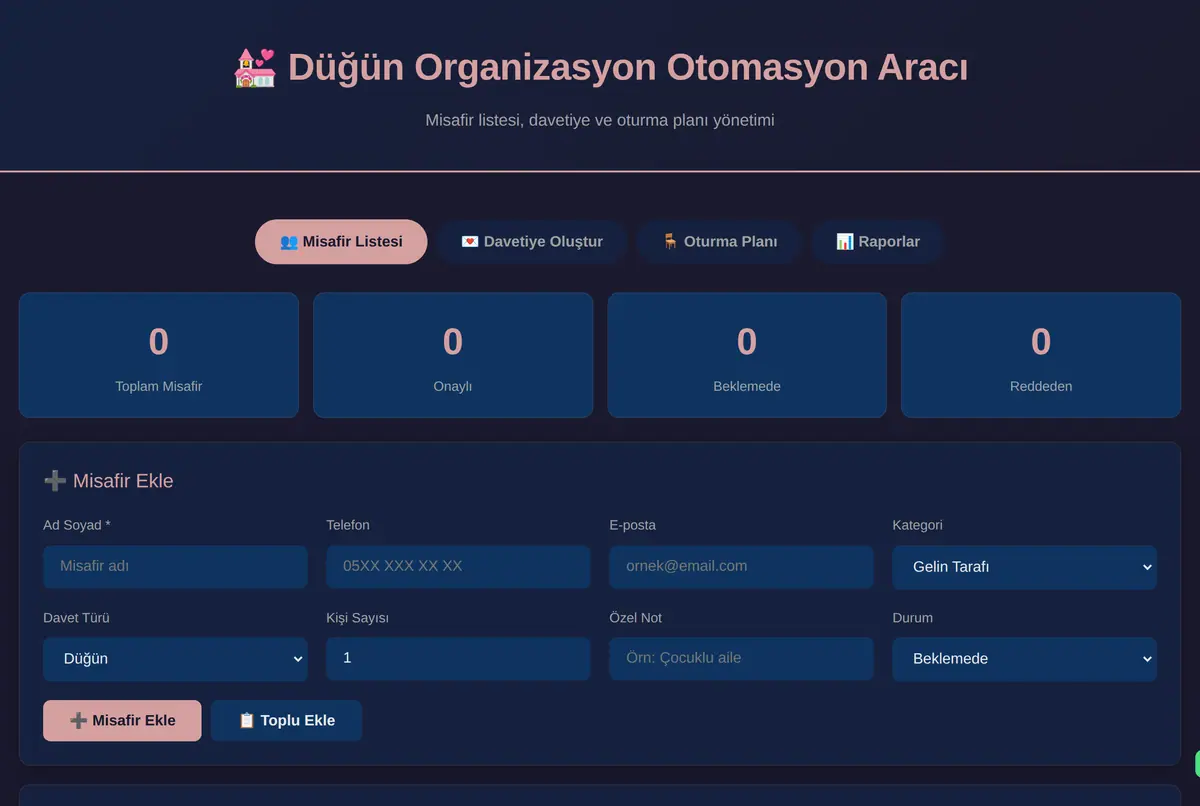This screenshot has height=806, width=1200.
Task: Click the pink Misafir Ekle button
Action: click(x=122, y=720)
